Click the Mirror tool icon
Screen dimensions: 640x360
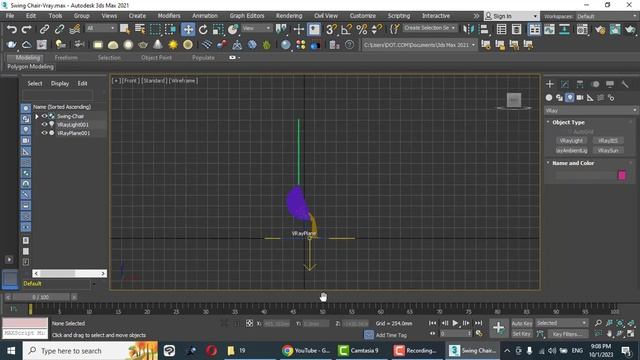point(469,29)
